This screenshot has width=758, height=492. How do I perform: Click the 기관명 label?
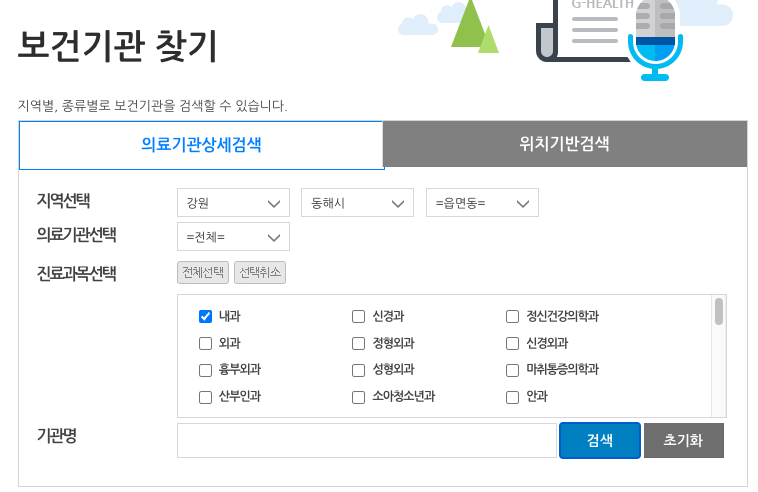click(x=57, y=435)
